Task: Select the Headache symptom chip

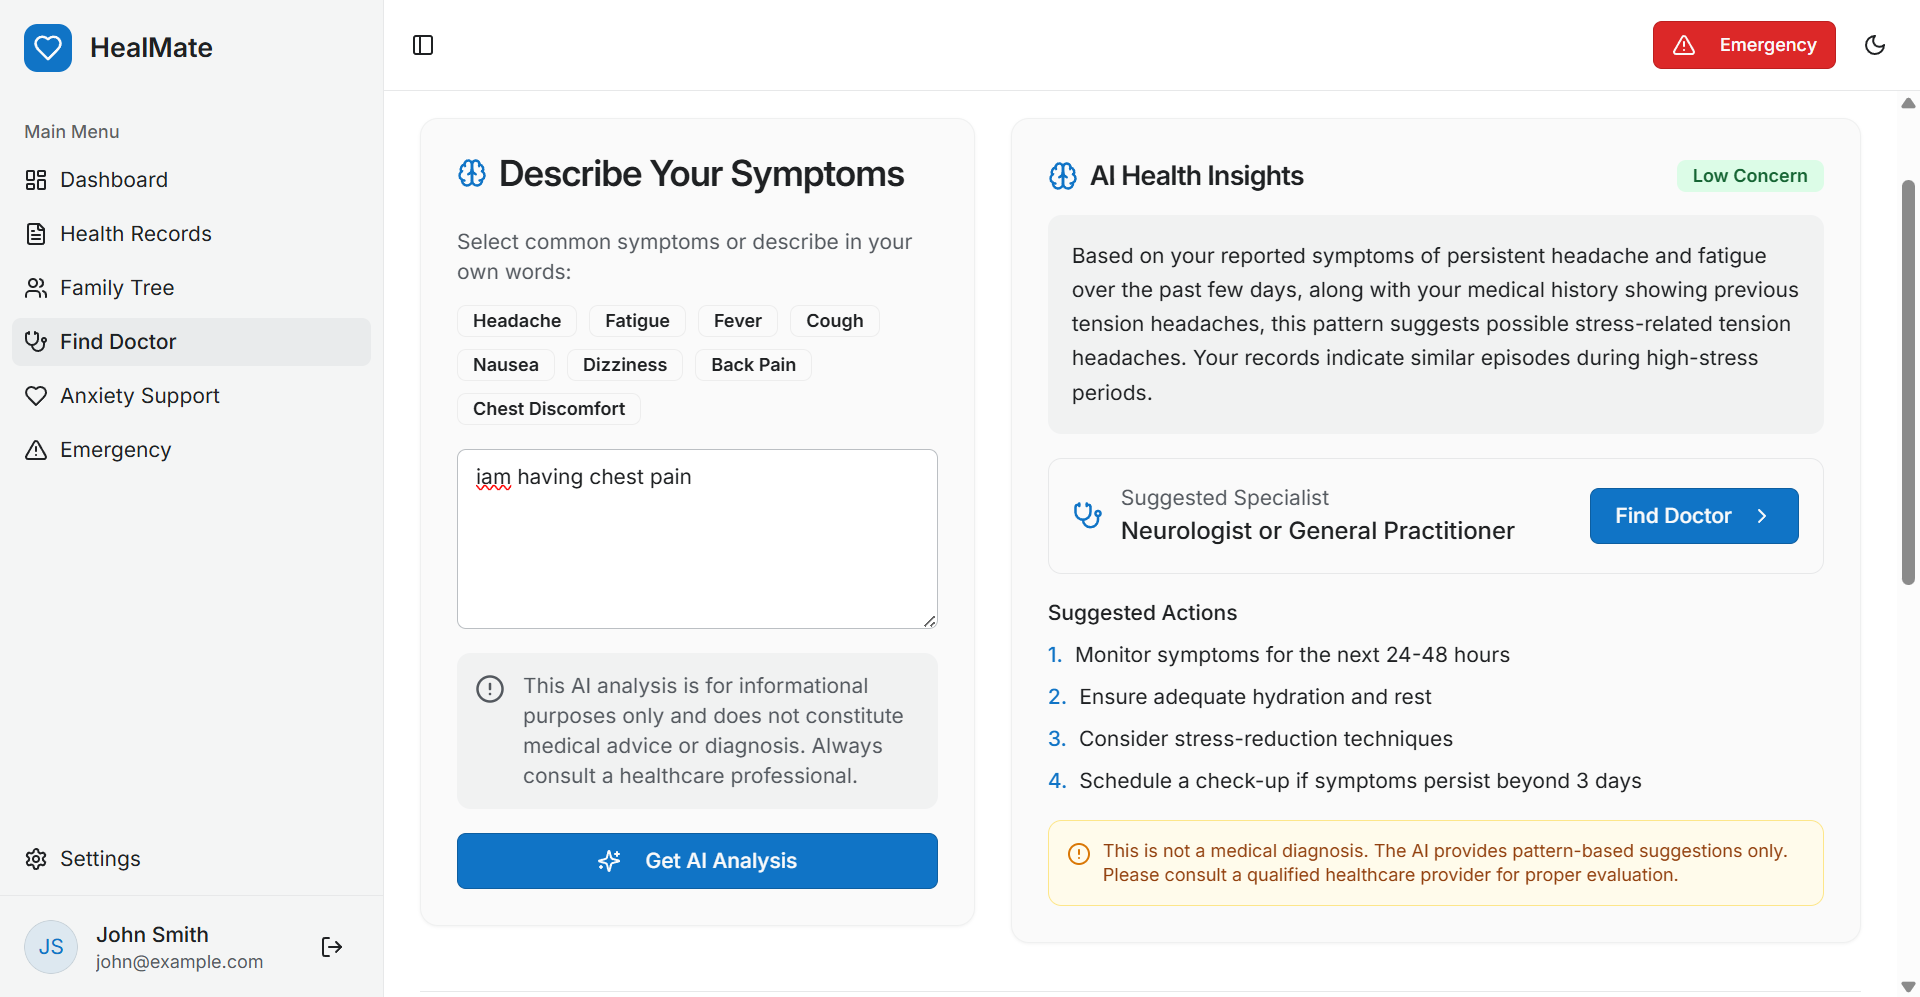Action: point(517,321)
